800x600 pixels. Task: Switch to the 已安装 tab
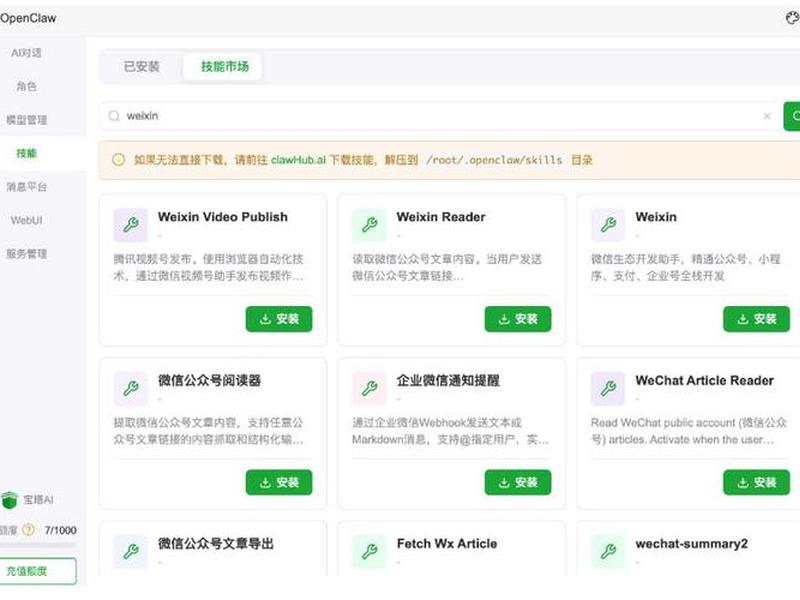click(141, 67)
